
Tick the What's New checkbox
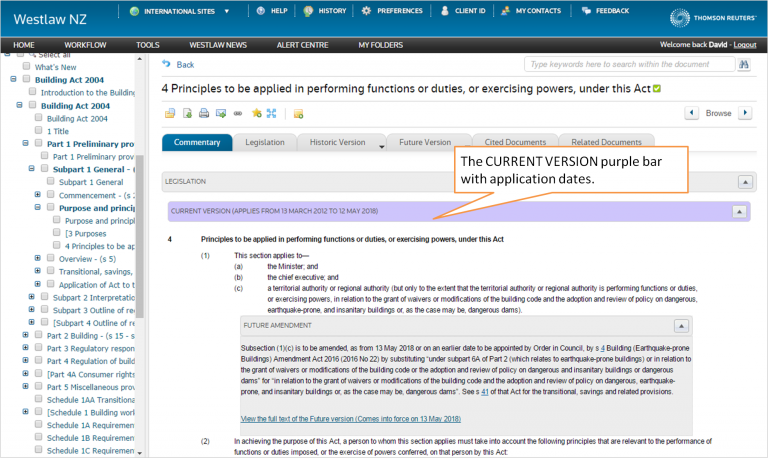point(26,66)
